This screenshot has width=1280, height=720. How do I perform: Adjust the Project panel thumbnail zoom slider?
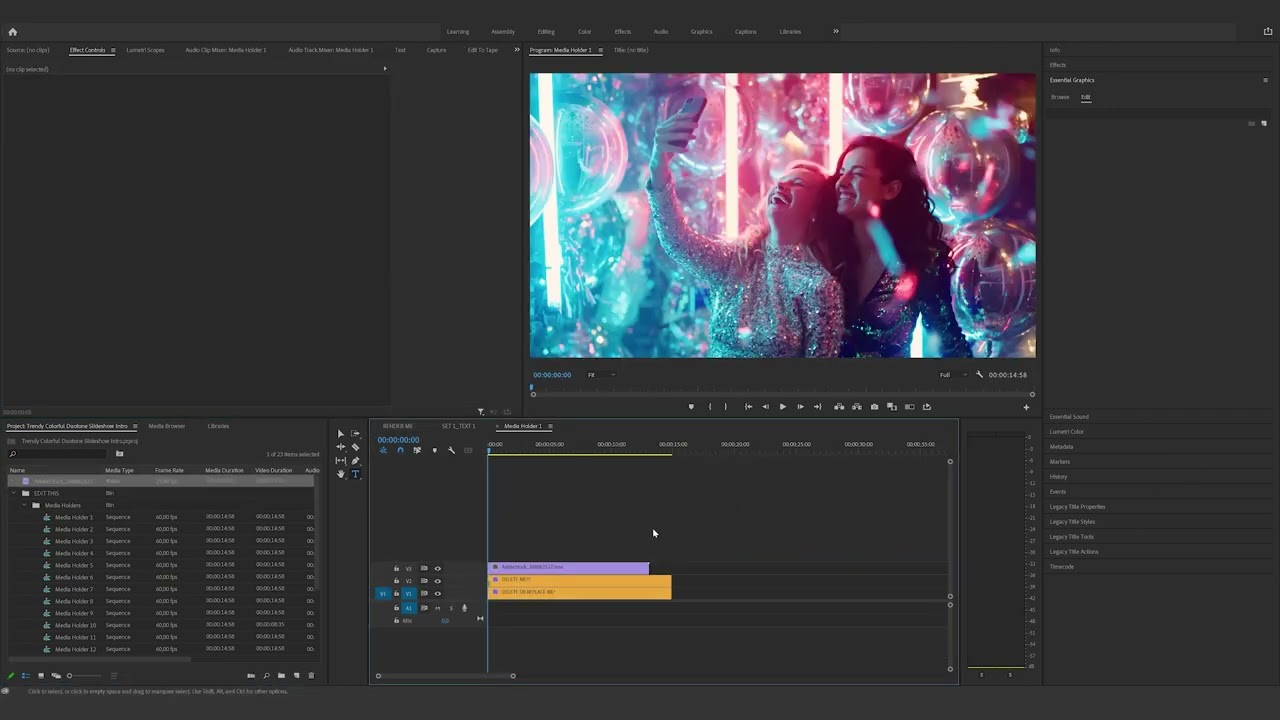[84, 676]
